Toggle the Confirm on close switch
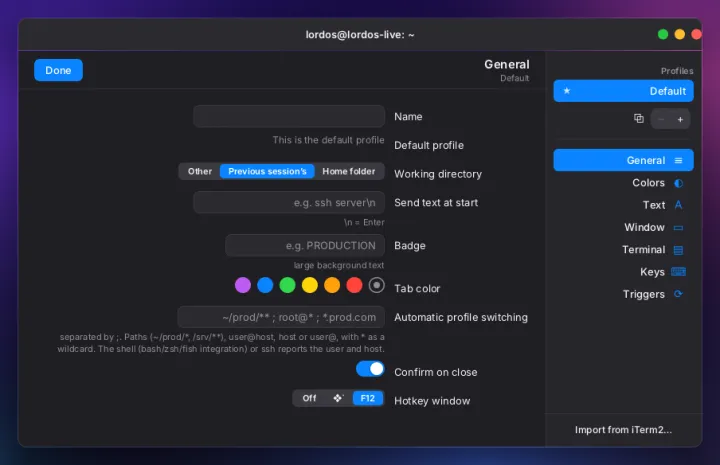The image size is (720, 465). tap(370, 369)
